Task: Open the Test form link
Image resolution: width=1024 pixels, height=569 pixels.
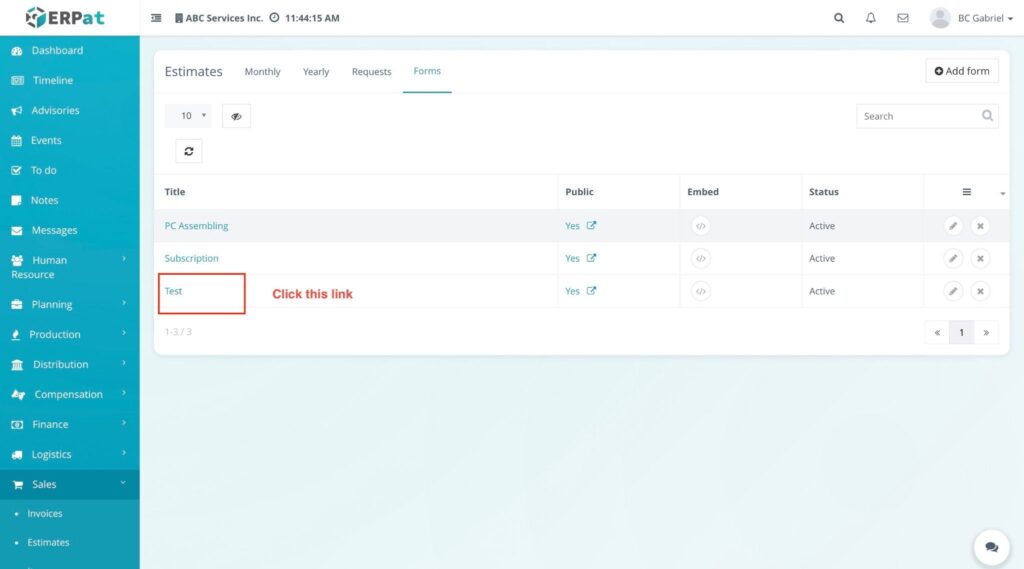Action: [x=174, y=291]
